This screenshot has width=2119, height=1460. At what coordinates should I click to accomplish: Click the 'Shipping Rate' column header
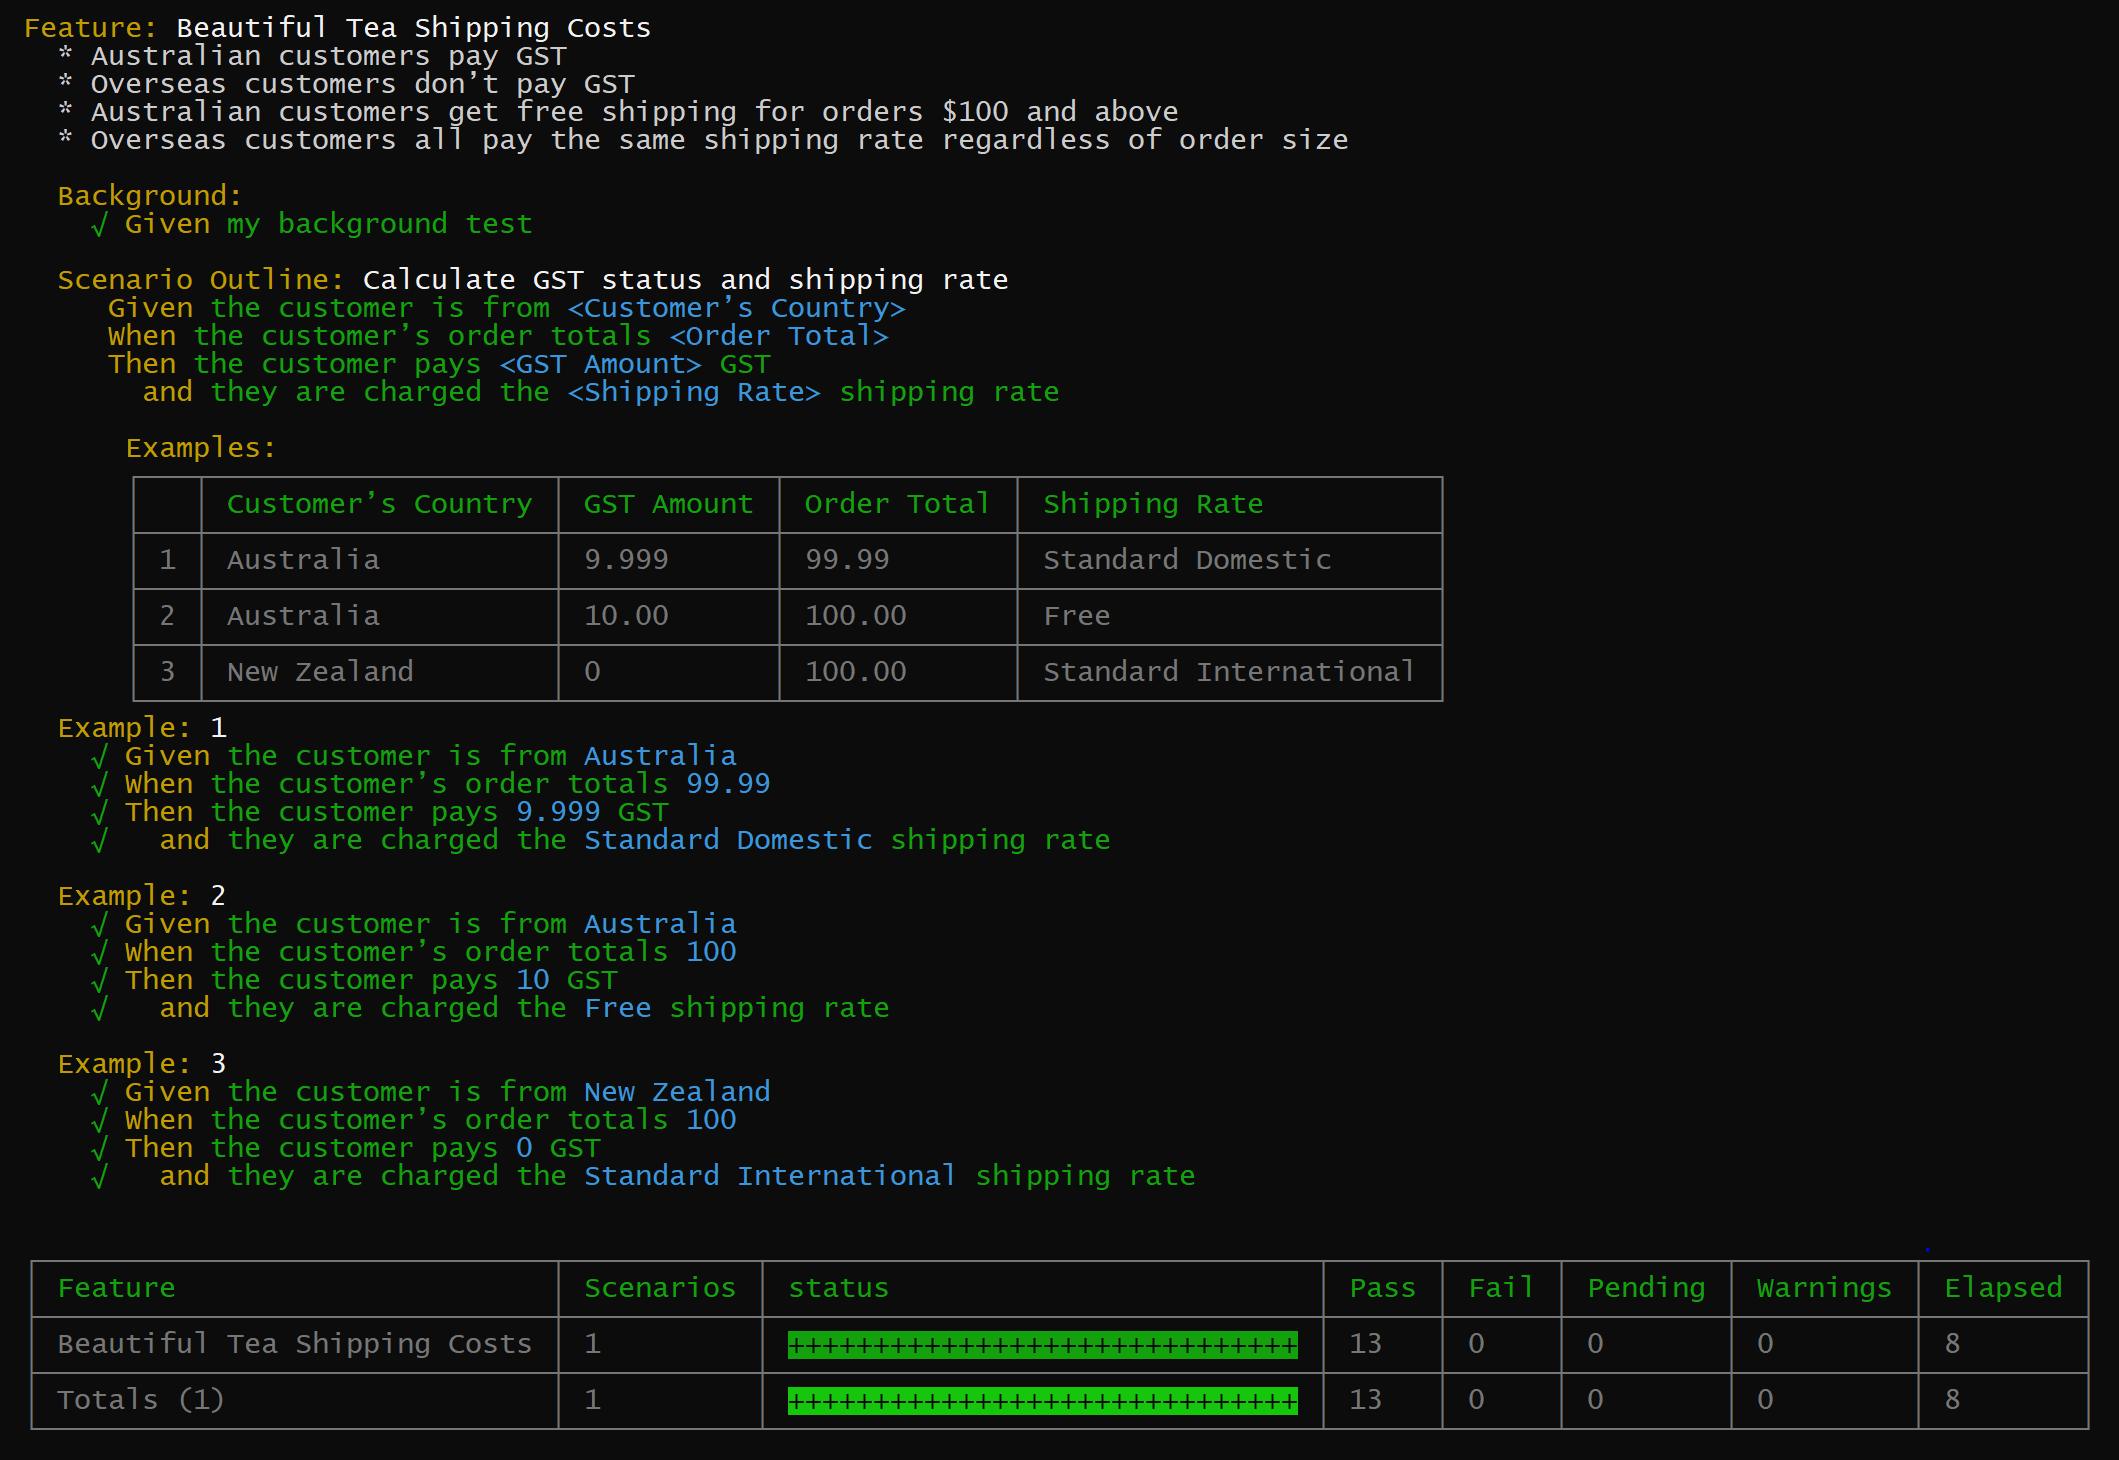[1152, 504]
